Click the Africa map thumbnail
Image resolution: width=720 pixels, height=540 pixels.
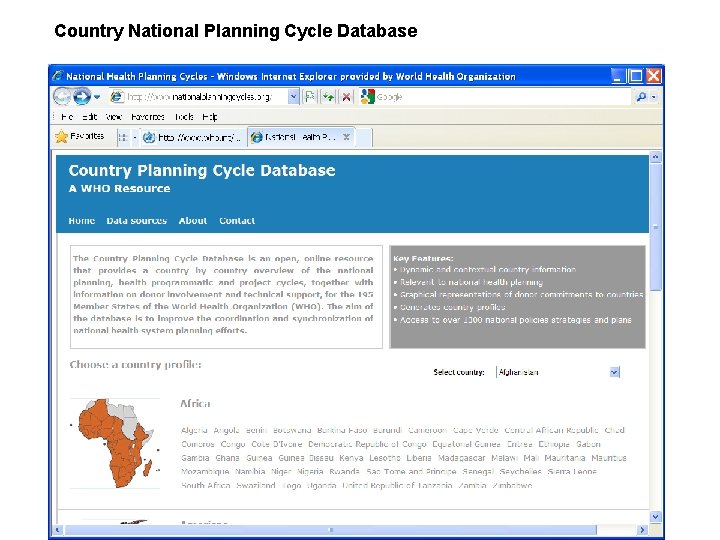[x=115, y=443]
